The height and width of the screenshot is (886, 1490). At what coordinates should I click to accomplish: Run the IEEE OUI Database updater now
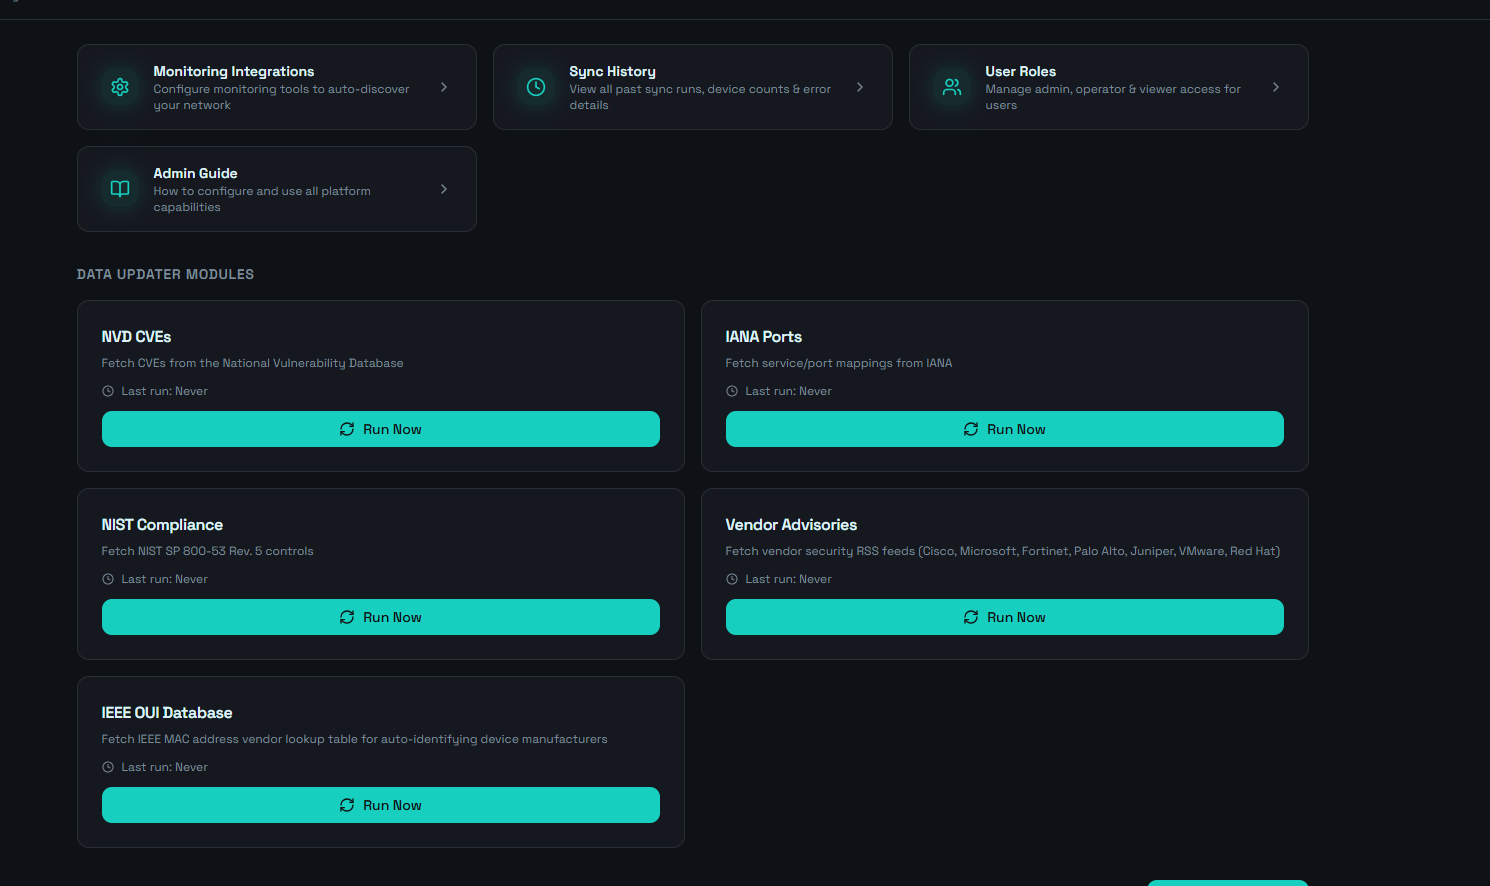380,805
